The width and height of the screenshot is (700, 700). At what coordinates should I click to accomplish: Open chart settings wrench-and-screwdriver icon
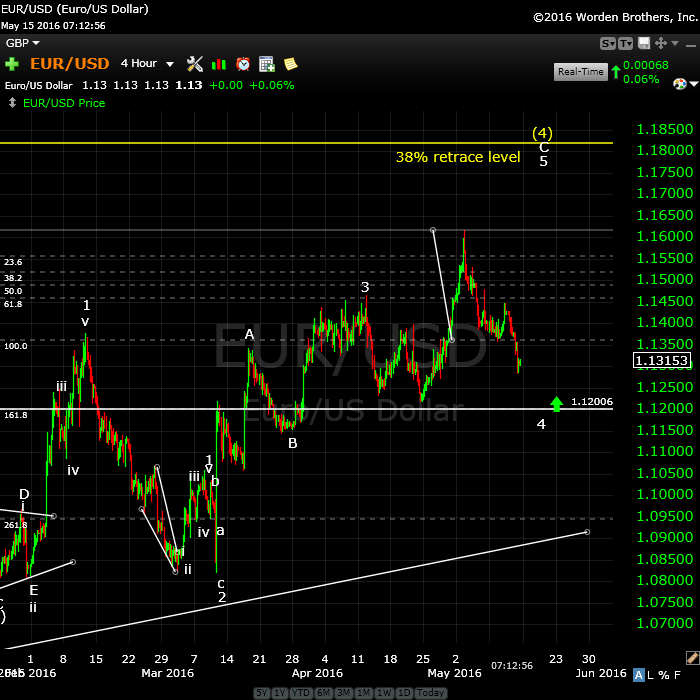pyautogui.click(x=195, y=64)
